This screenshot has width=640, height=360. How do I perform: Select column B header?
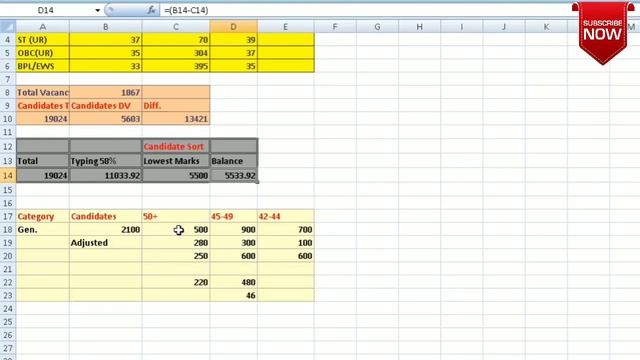(106, 27)
